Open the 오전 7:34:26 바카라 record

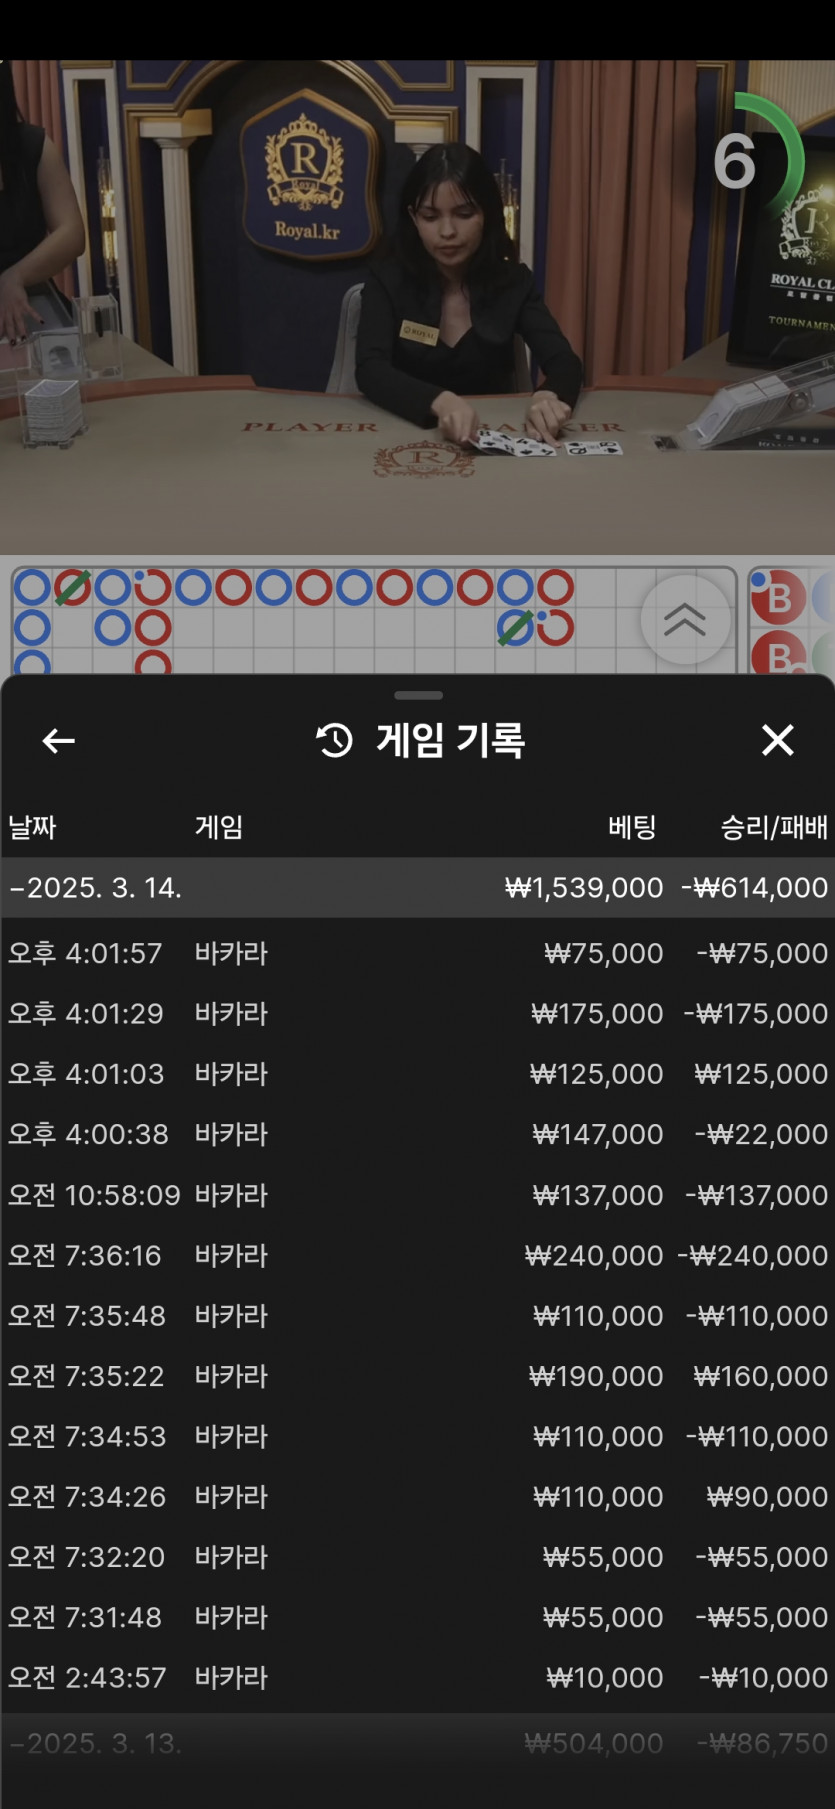click(x=418, y=1497)
